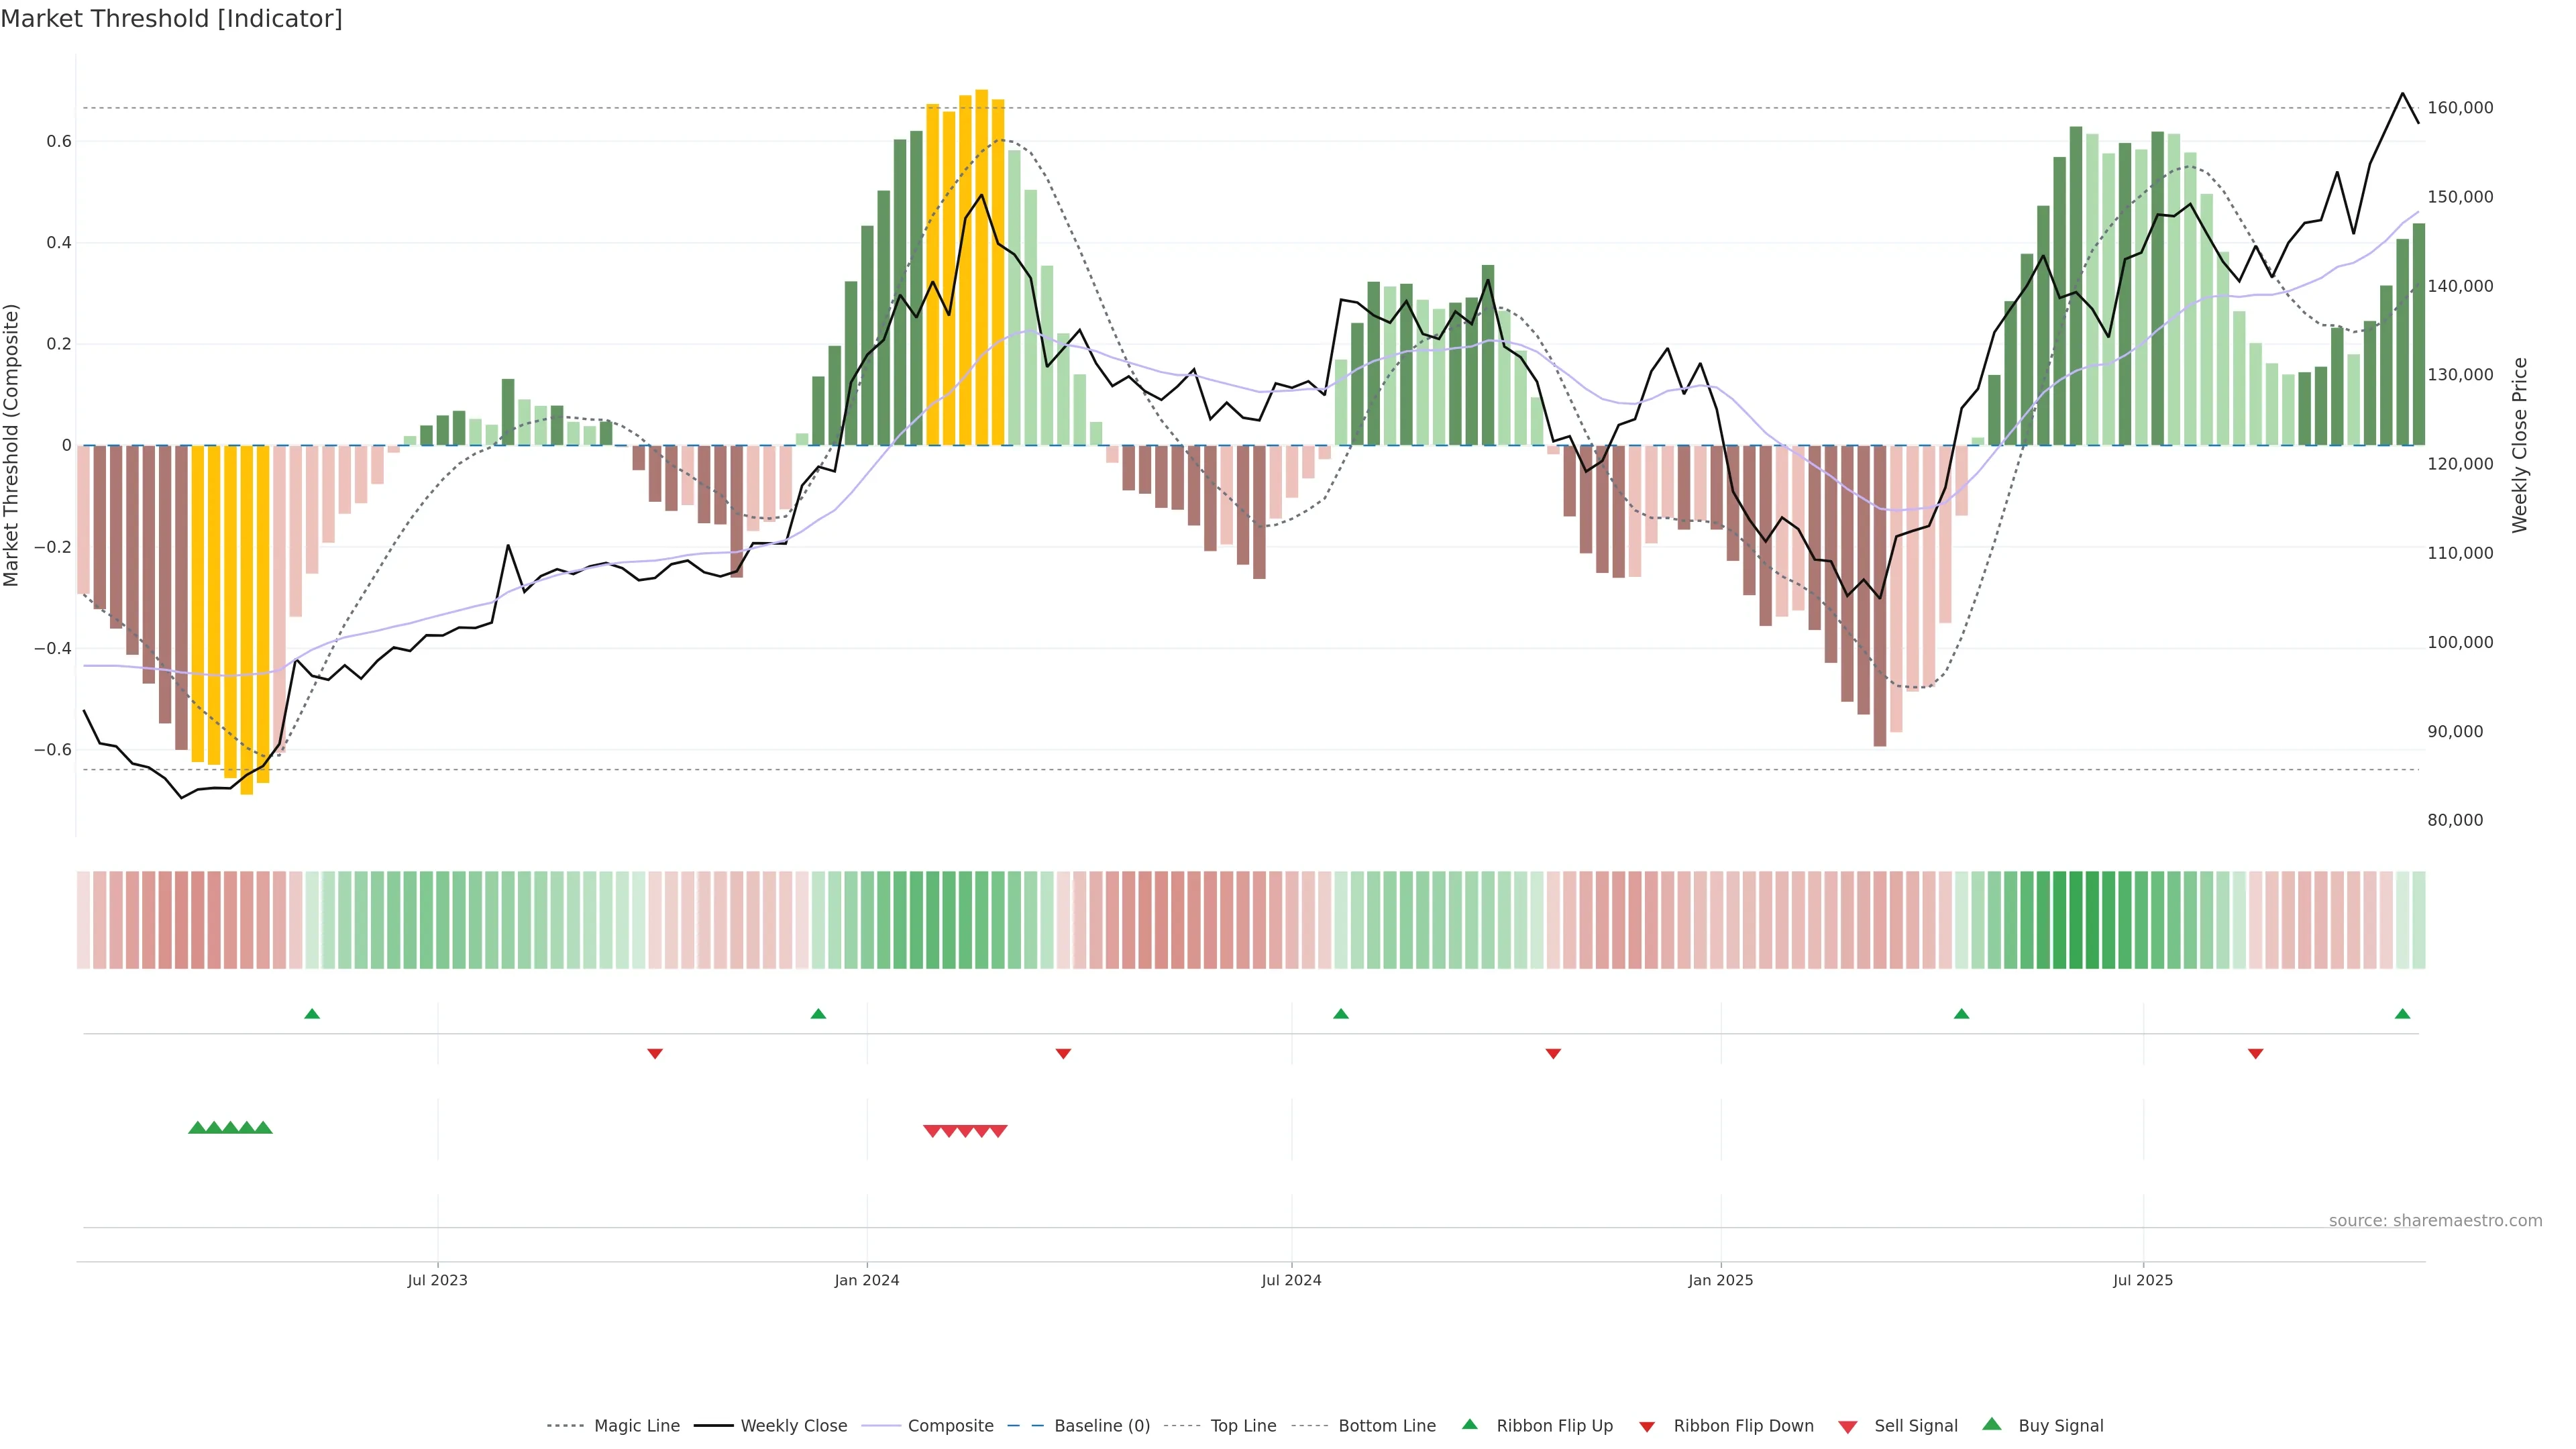Click the green flip-up triangle near Jul 2024
The height and width of the screenshot is (1449, 2576).
pyautogui.click(x=1341, y=1014)
